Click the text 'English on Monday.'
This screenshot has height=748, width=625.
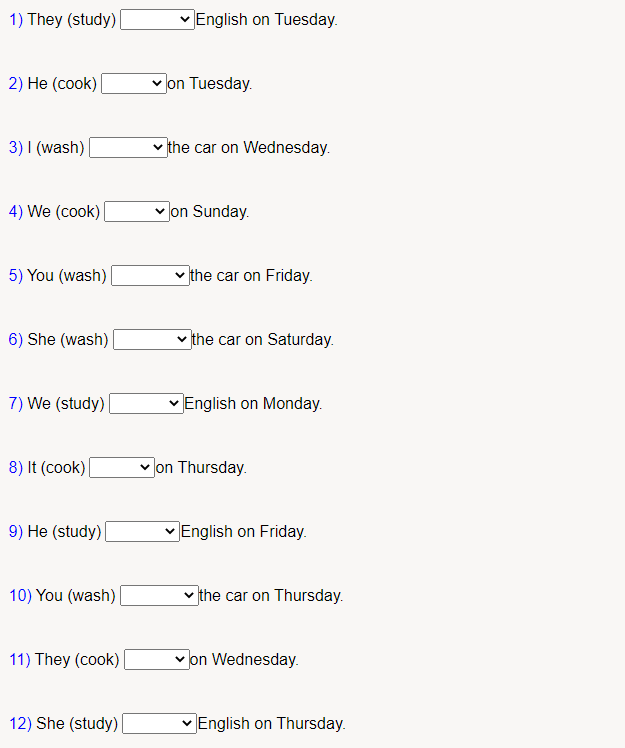click(x=253, y=404)
